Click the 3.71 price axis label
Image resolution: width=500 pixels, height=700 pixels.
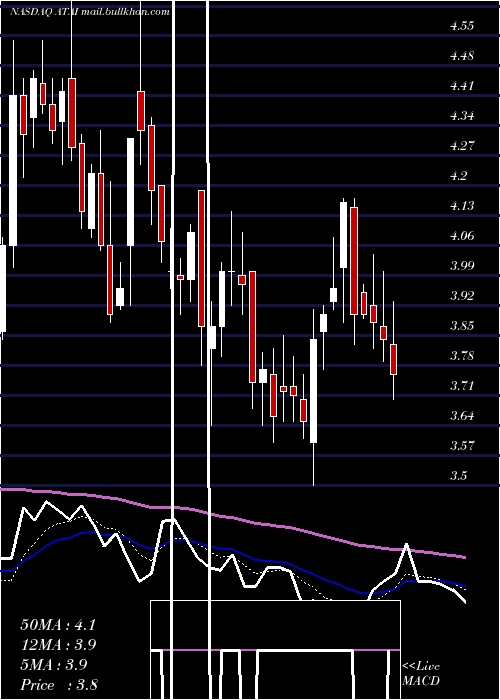(462, 385)
